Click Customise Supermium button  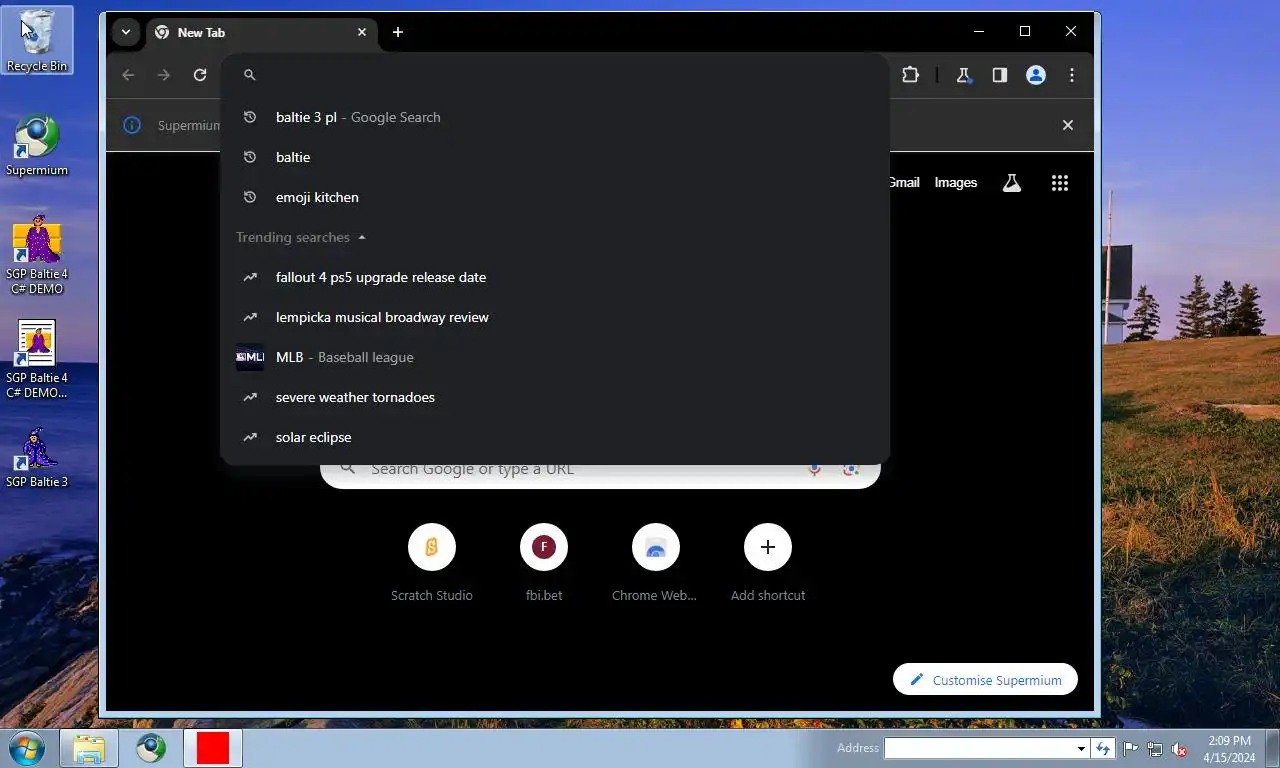click(985, 680)
